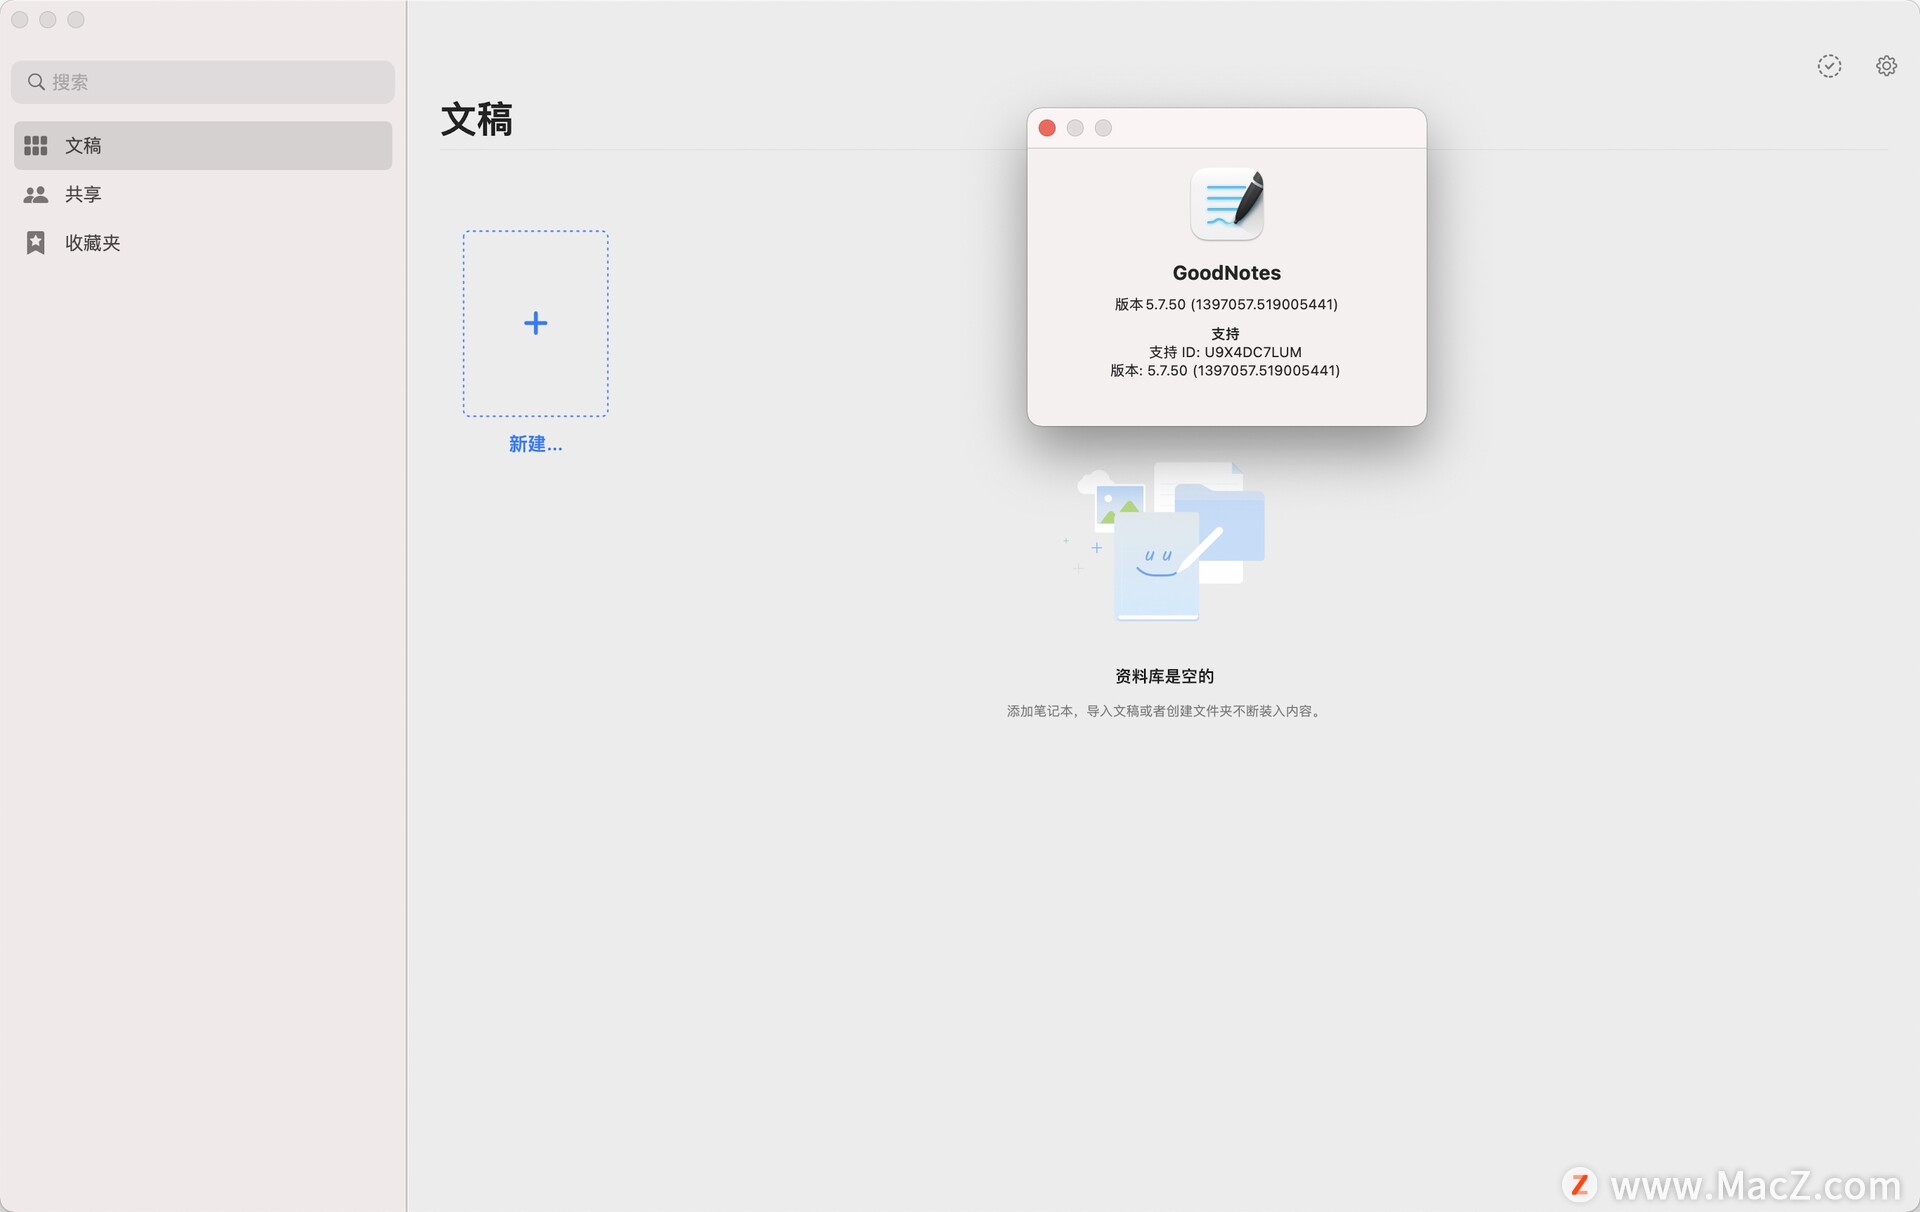Open settings via the gear icon
Screen dimensions: 1920x1212
1886,66
